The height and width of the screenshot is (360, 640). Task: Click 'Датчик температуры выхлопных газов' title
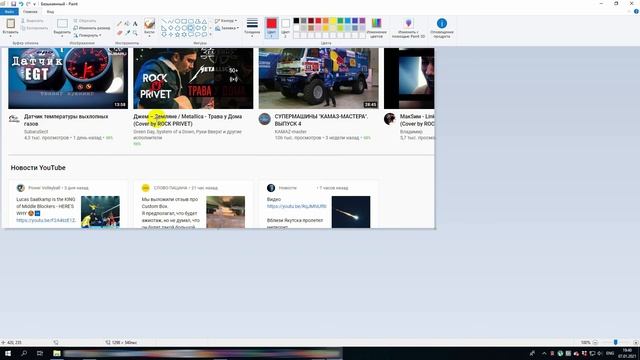(x=66, y=120)
